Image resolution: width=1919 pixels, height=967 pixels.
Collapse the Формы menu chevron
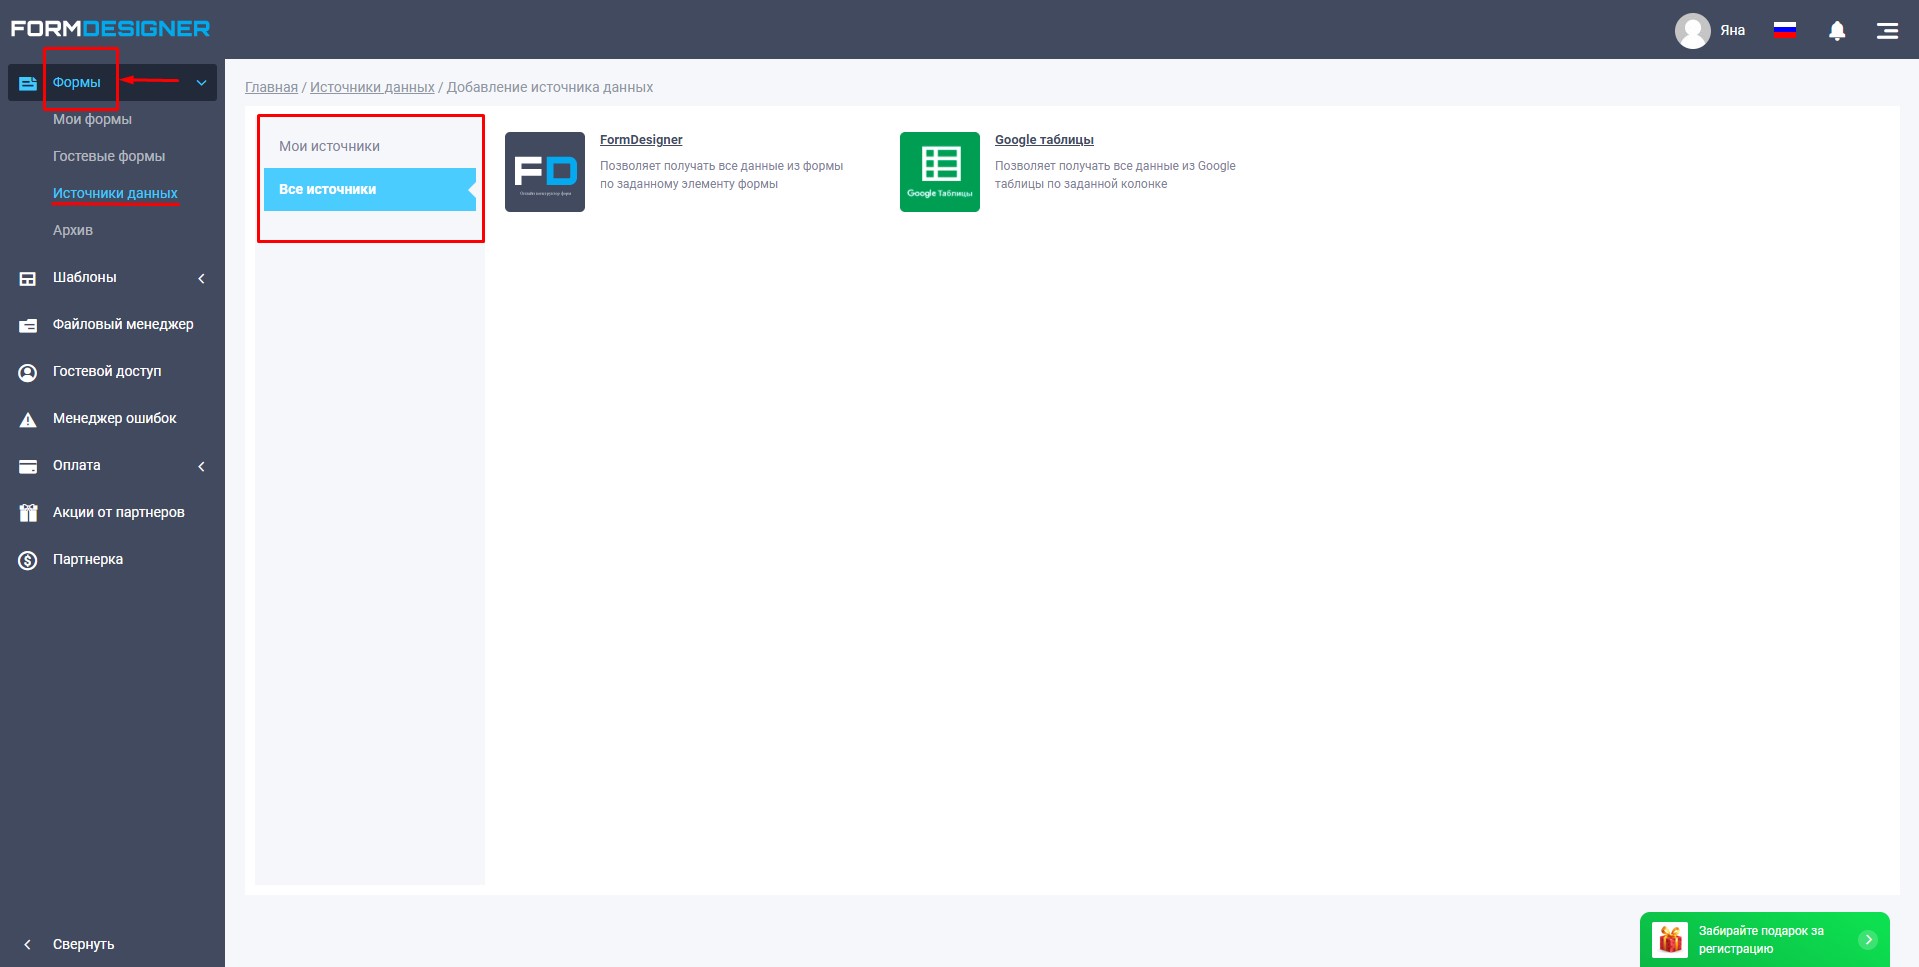[201, 83]
